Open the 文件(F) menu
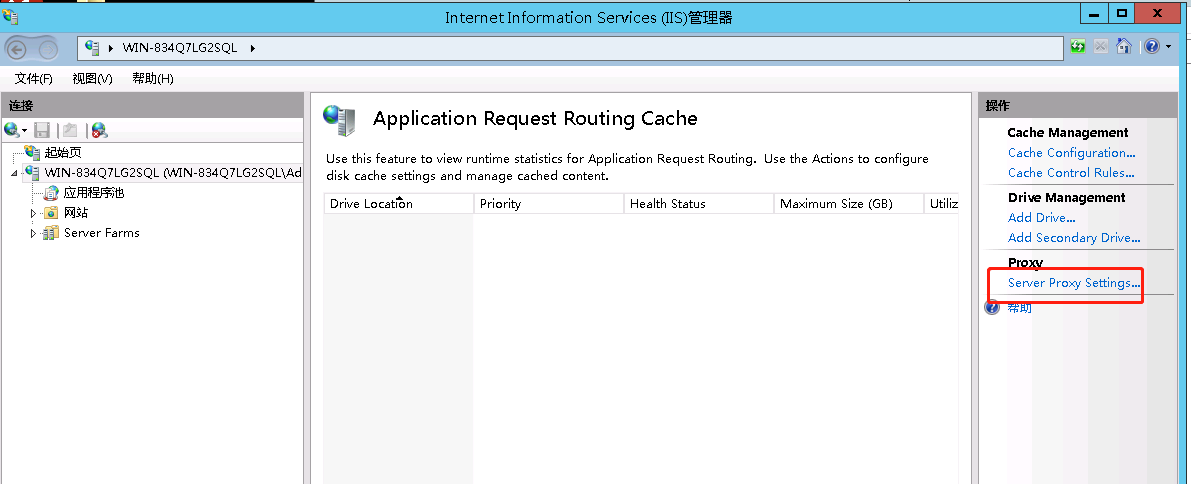The height and width of the screenshot is (484, 1191). tap(33, 79)
